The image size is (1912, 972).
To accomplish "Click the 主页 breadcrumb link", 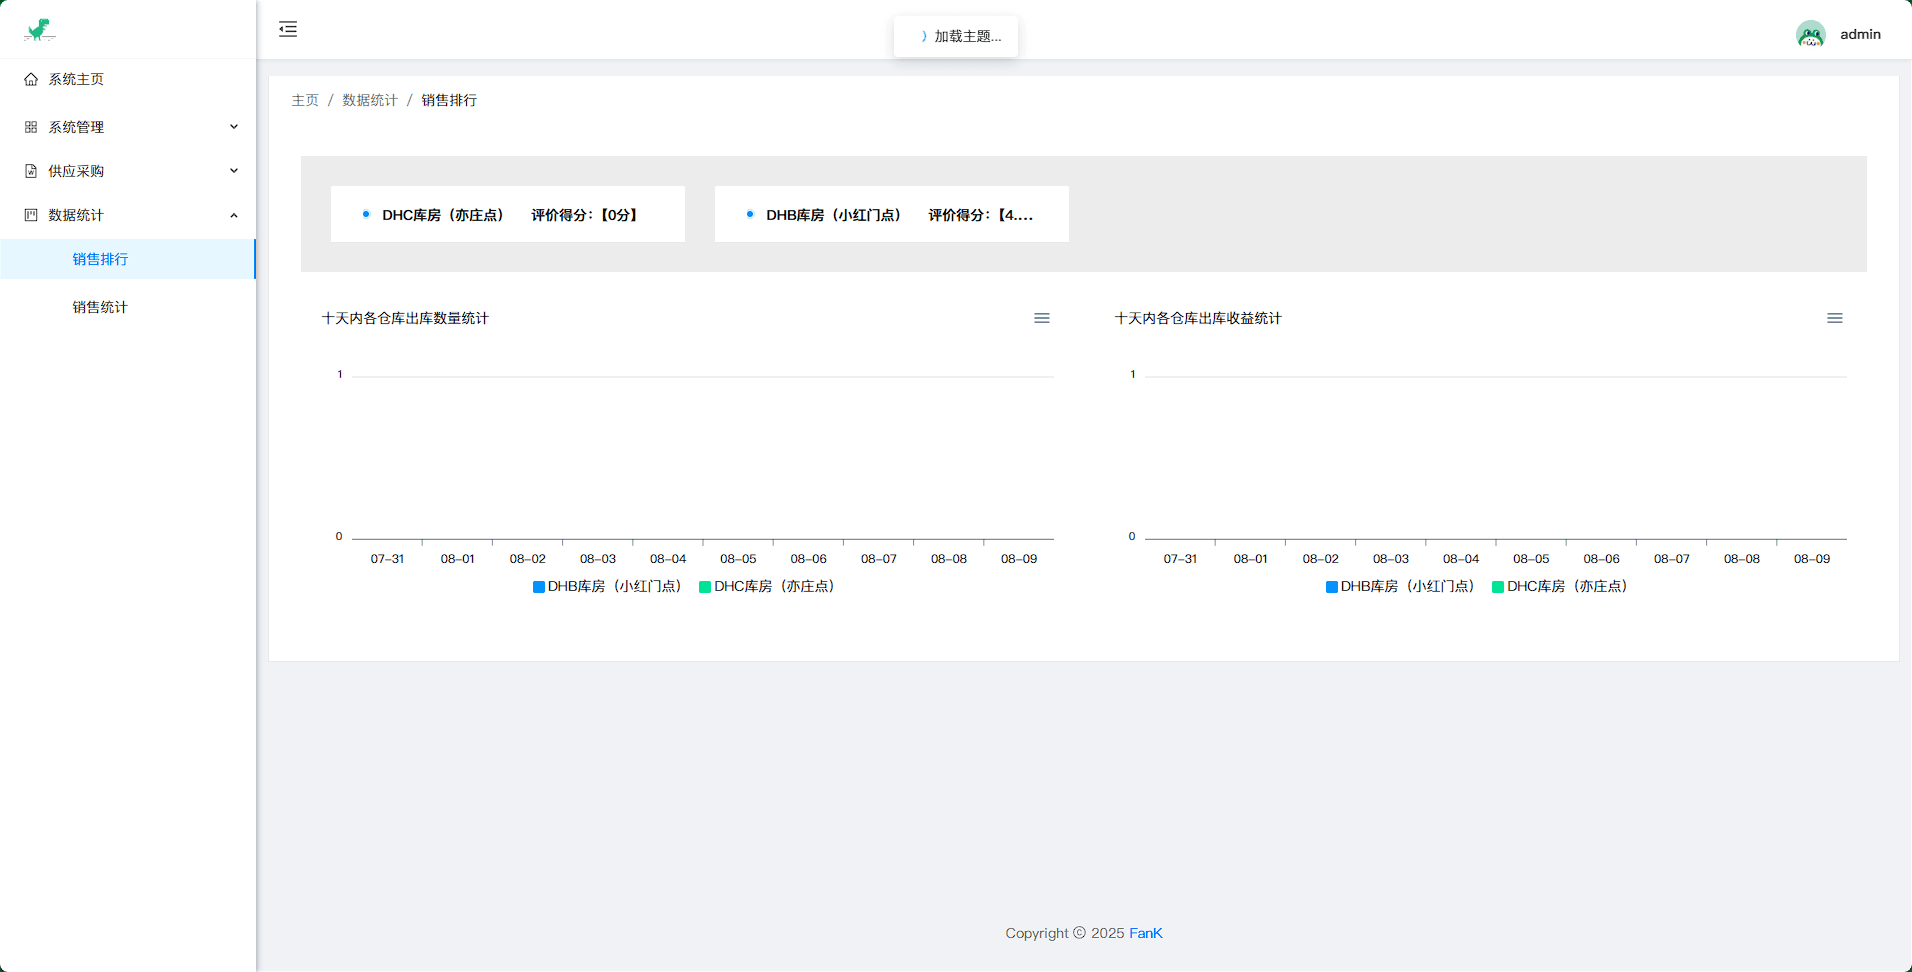I will [x=305, y=100].
